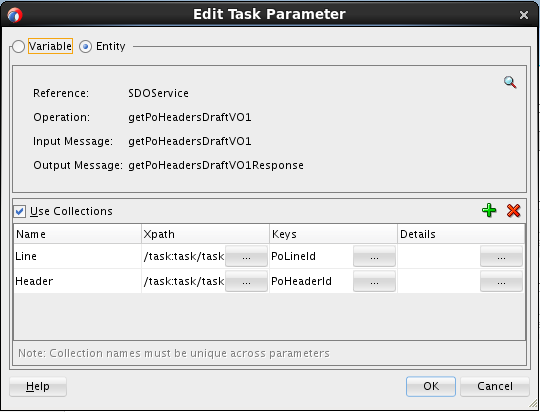The image size is (540, 412).
Task: Select the Line collection name cell
Action: coord(77,256)
